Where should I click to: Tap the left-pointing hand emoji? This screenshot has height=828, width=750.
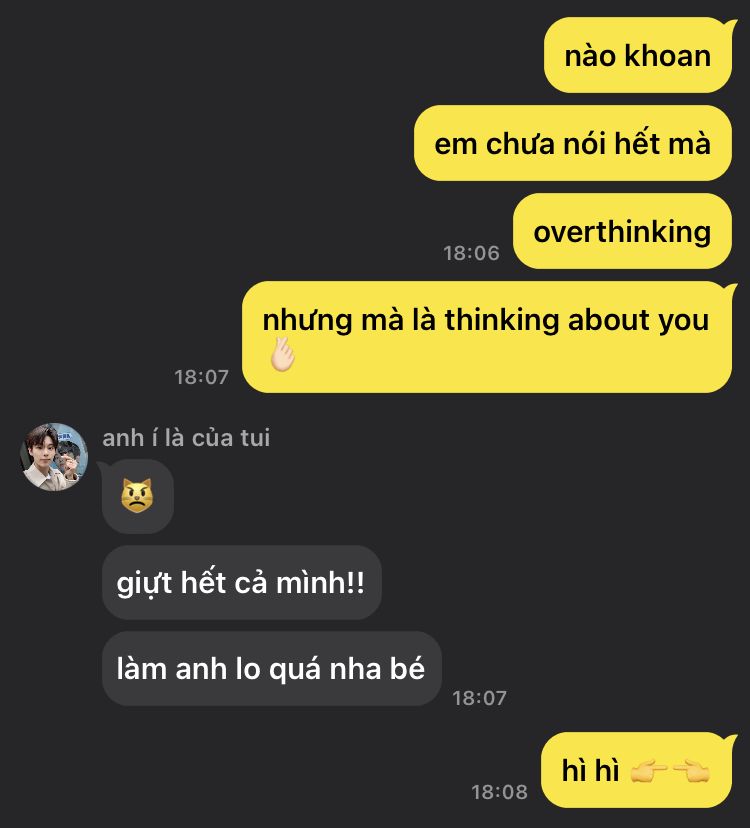pyautogui.click(x=691, y=770)
